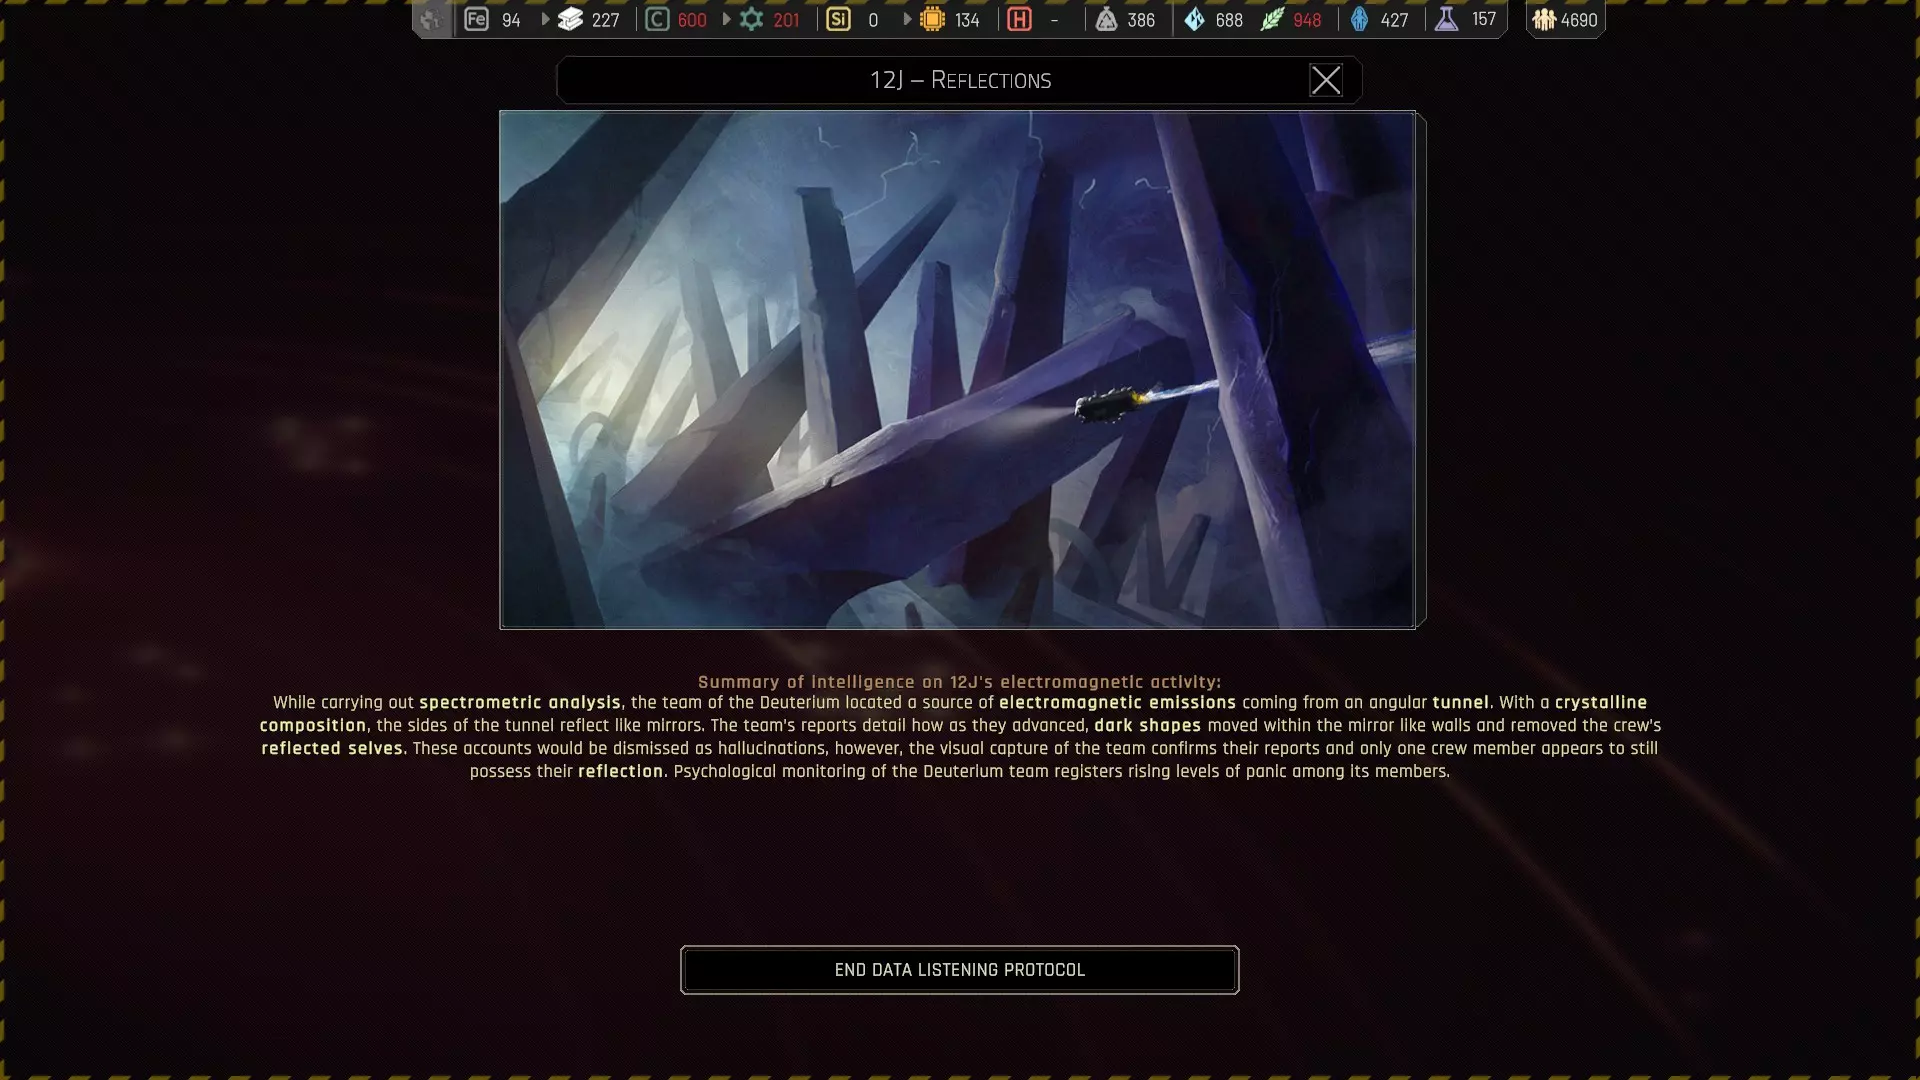Click the science flask icon showing 157
Screen dimensions: 1920x1080
(x=1446, y=19)
